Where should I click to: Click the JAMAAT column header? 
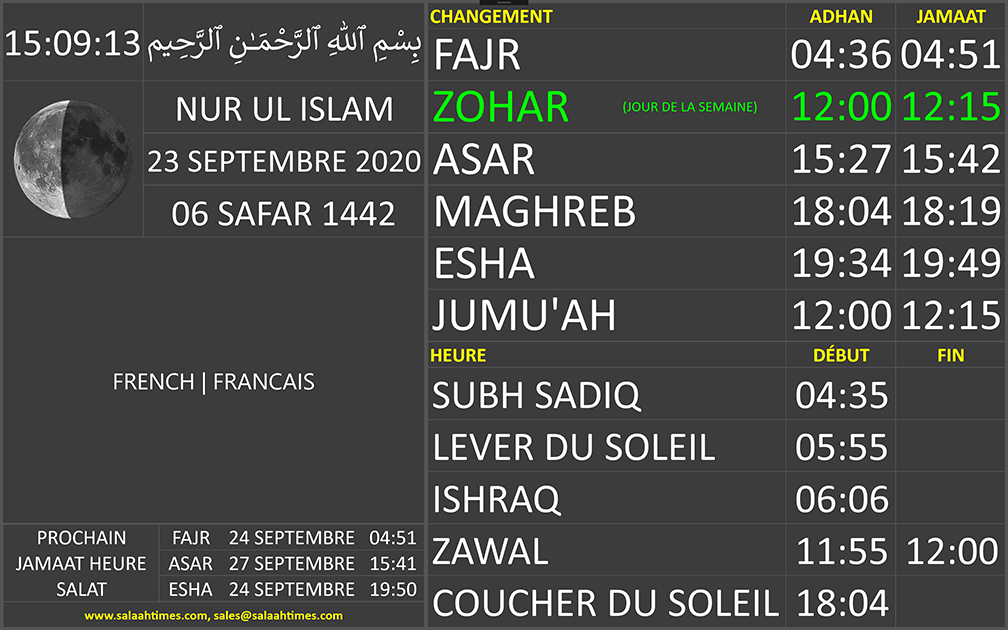point(950,16)
